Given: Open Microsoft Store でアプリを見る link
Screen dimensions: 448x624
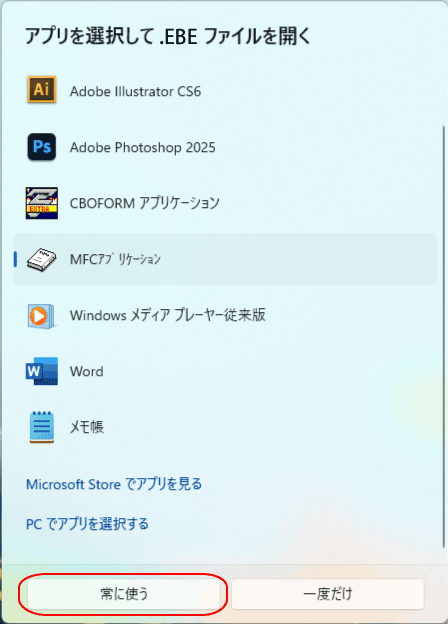Looking at the screenshot, I should 114,484.
